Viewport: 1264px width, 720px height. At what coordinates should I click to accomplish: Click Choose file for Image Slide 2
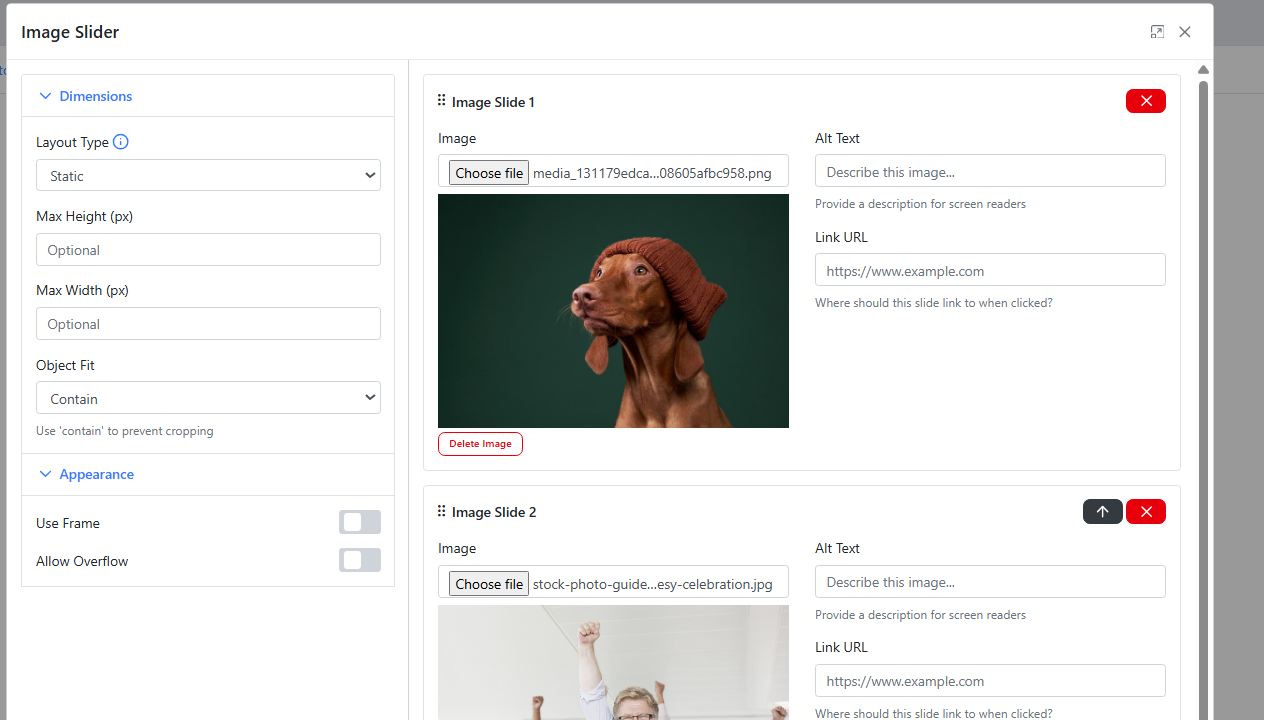[489, 584]
